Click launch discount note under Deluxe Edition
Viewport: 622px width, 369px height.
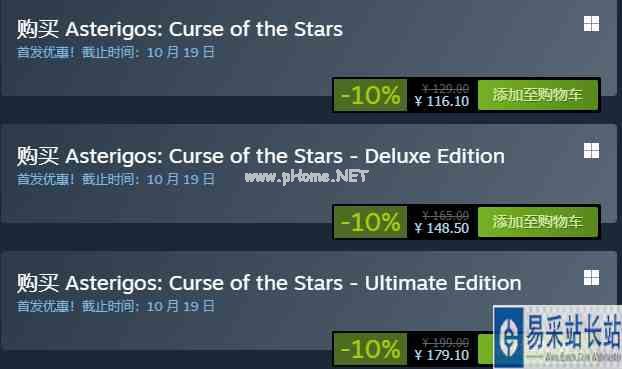pyautogui.click(x=116, y=179)
